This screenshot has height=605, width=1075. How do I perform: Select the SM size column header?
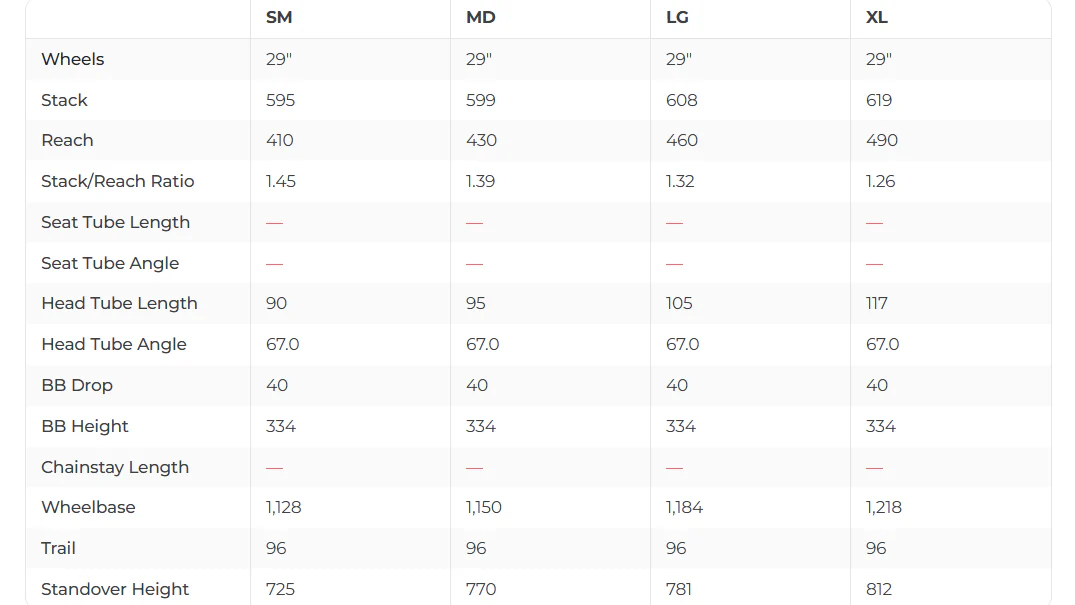[279, 17]
